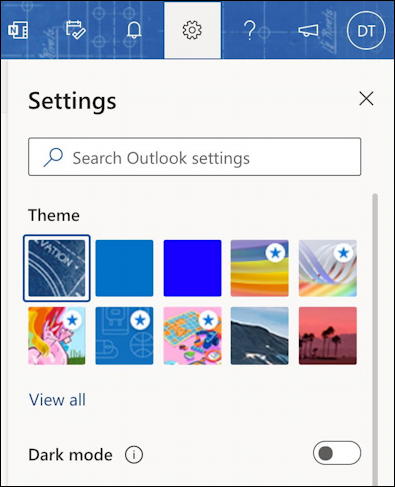
Task: Open My Day calendar checkmark icon
Action: (76, 30)
